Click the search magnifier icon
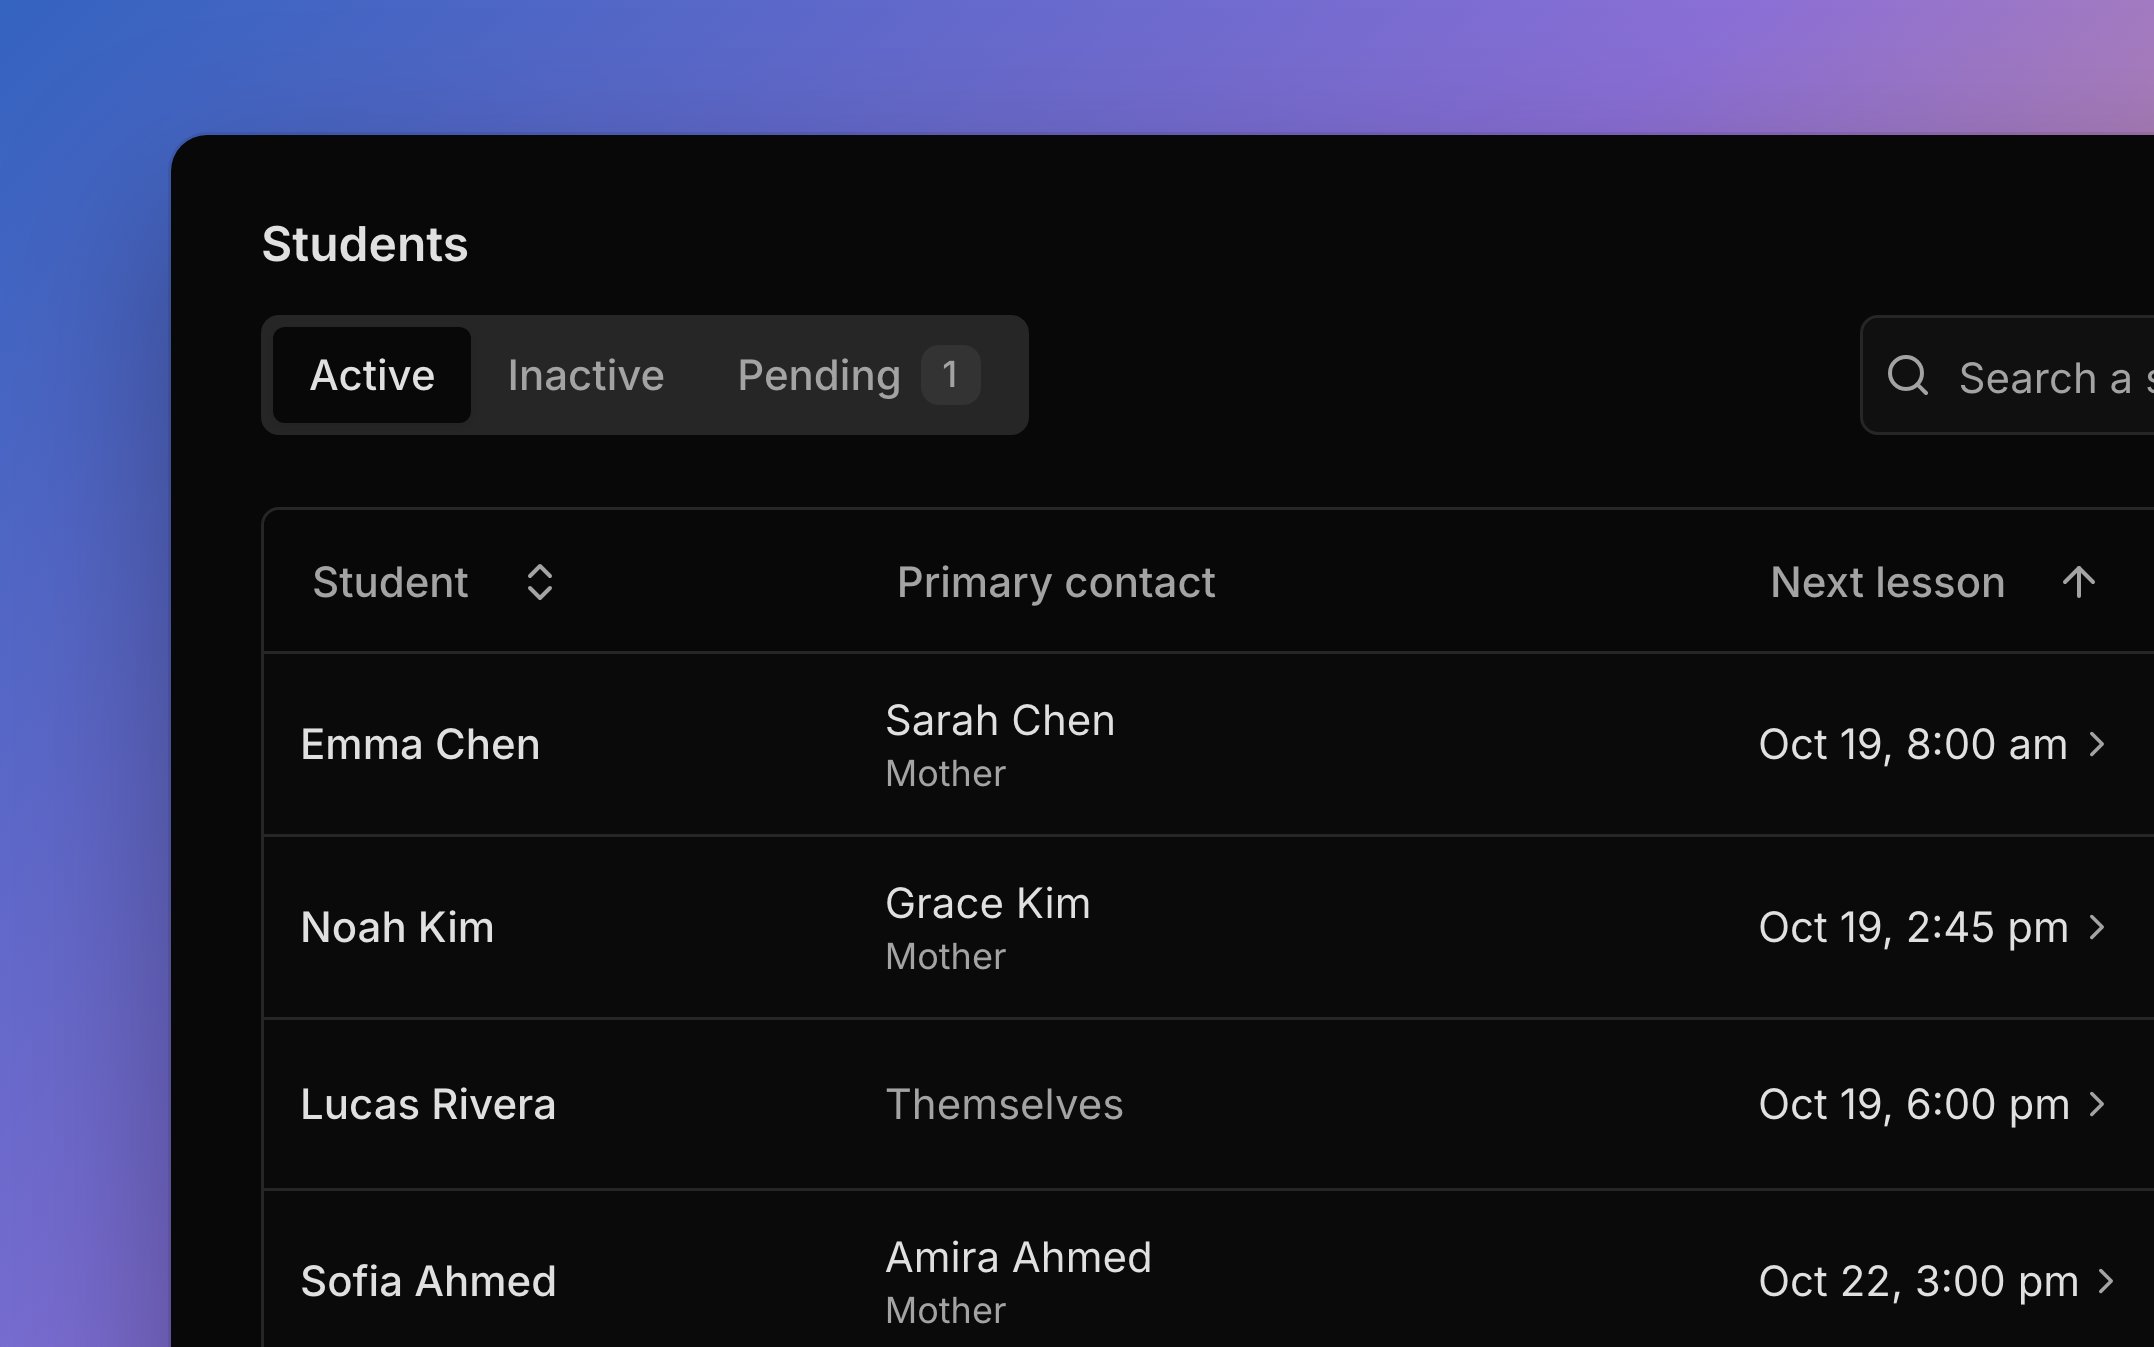The height and width of the screenshot is (1347, 2154). [1907, 376]
